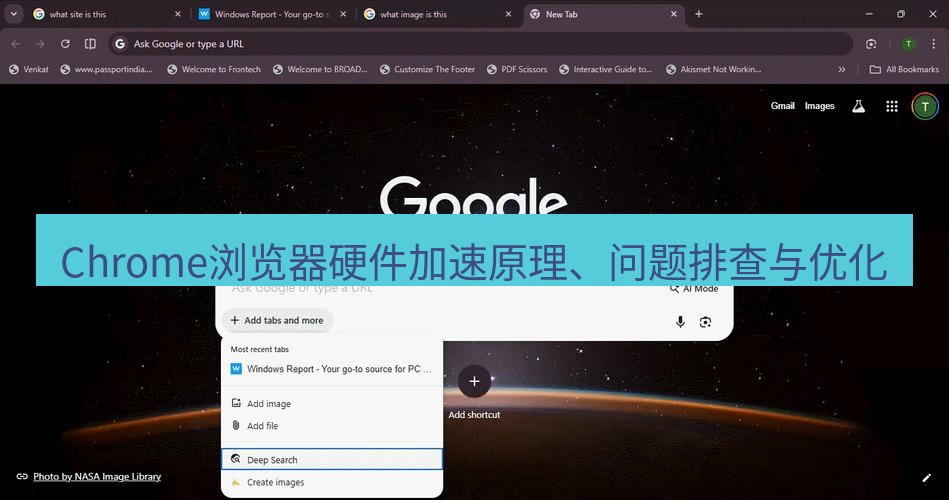949x500 pixels.
Task: Open Search Labs flask icon
Action: coord(858,107)
